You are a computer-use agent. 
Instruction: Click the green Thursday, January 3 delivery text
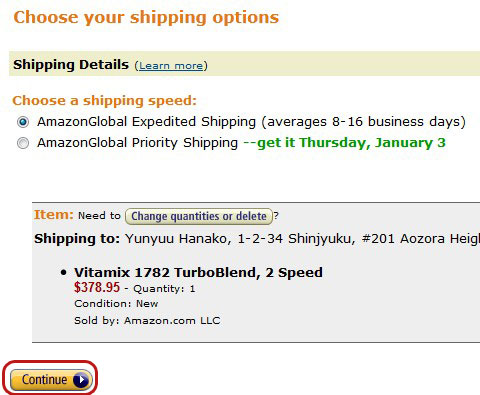pos(345,143)
